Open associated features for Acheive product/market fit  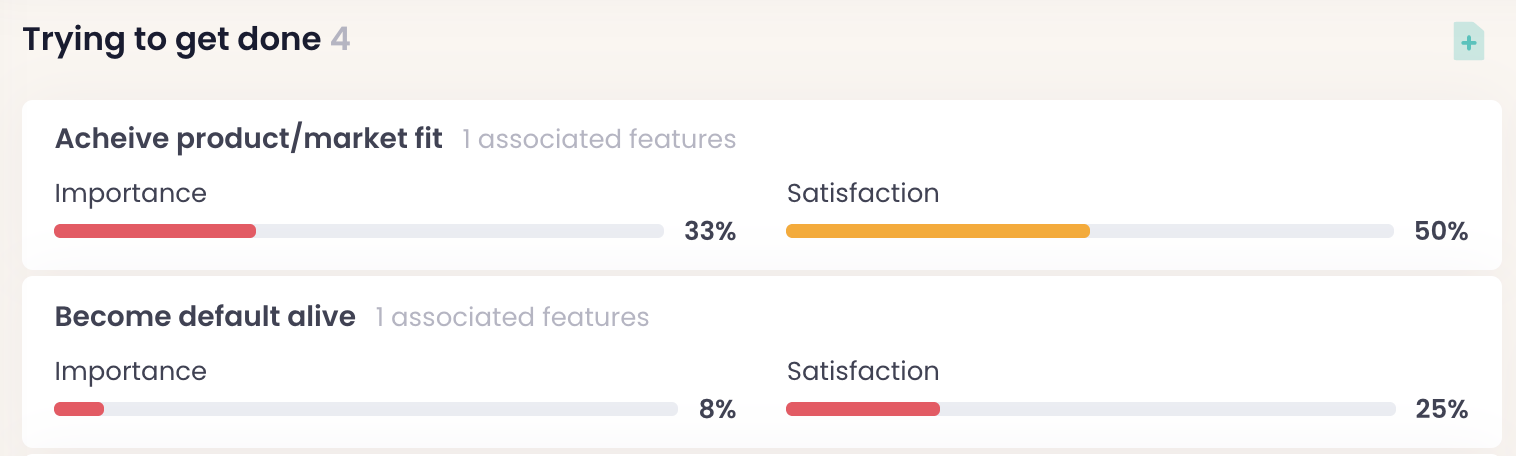point(598,139)
